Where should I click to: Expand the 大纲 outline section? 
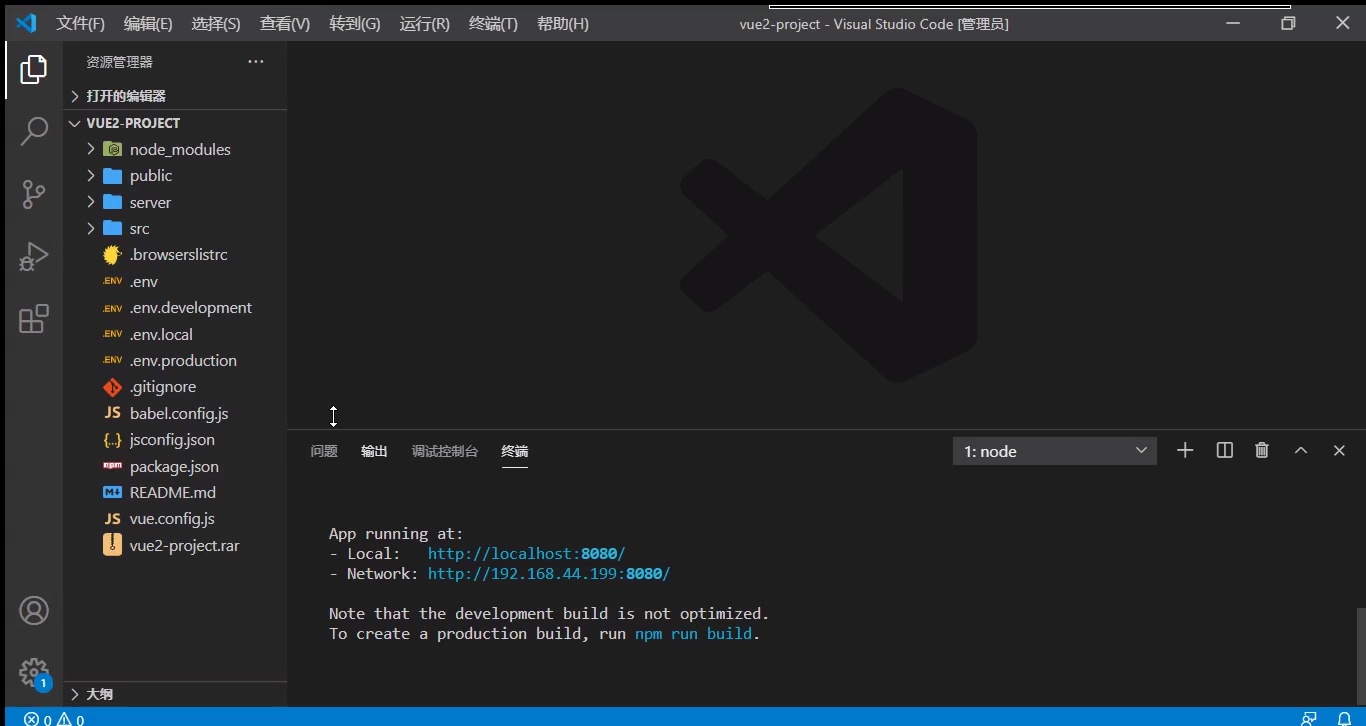point(99,694)
